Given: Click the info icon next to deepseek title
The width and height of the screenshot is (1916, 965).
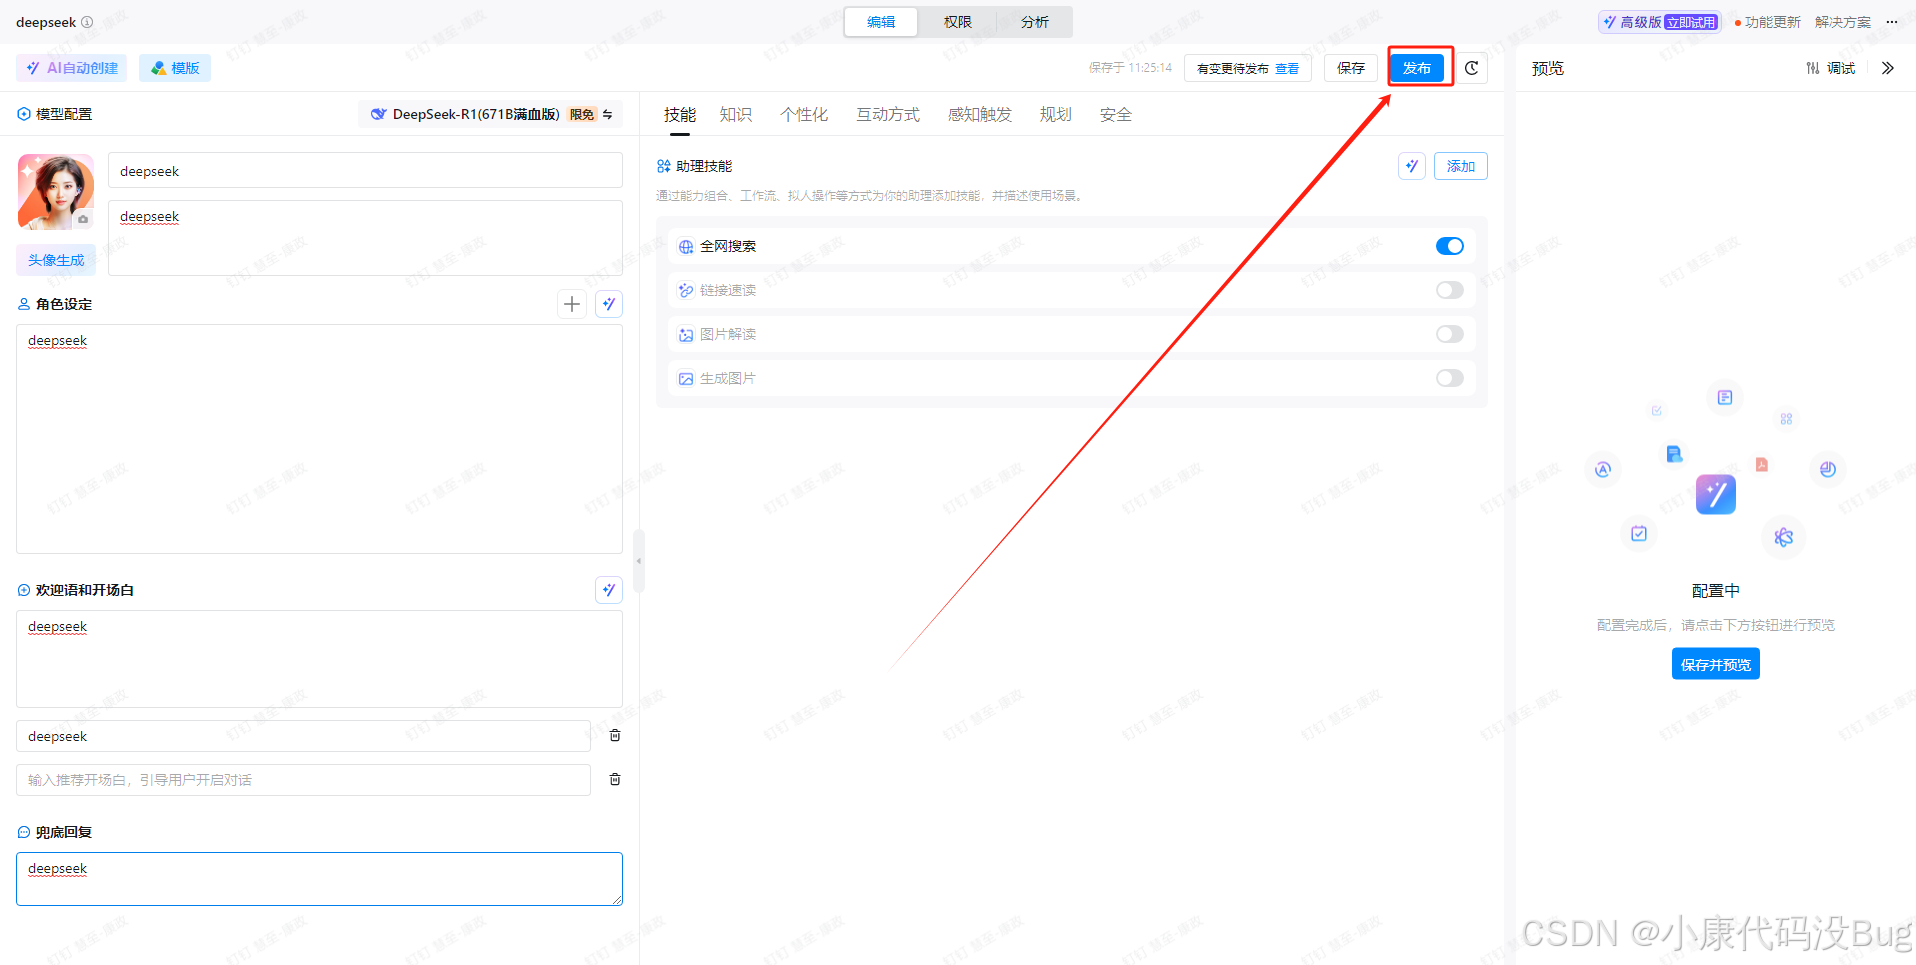Looking at the screenshot, I should pos(87,22).
